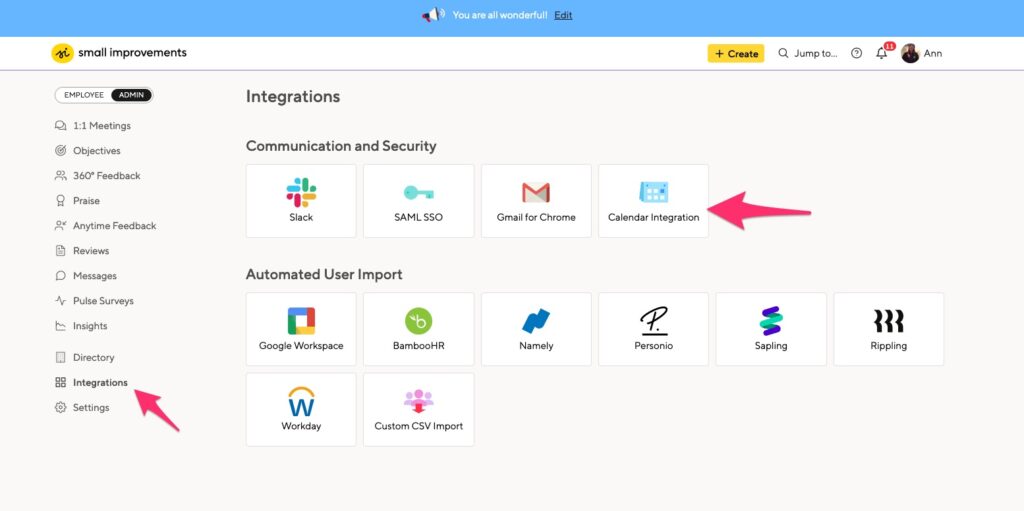Open the Directory page
This screenshot has height=511, width=1024.
coord(93,357)
